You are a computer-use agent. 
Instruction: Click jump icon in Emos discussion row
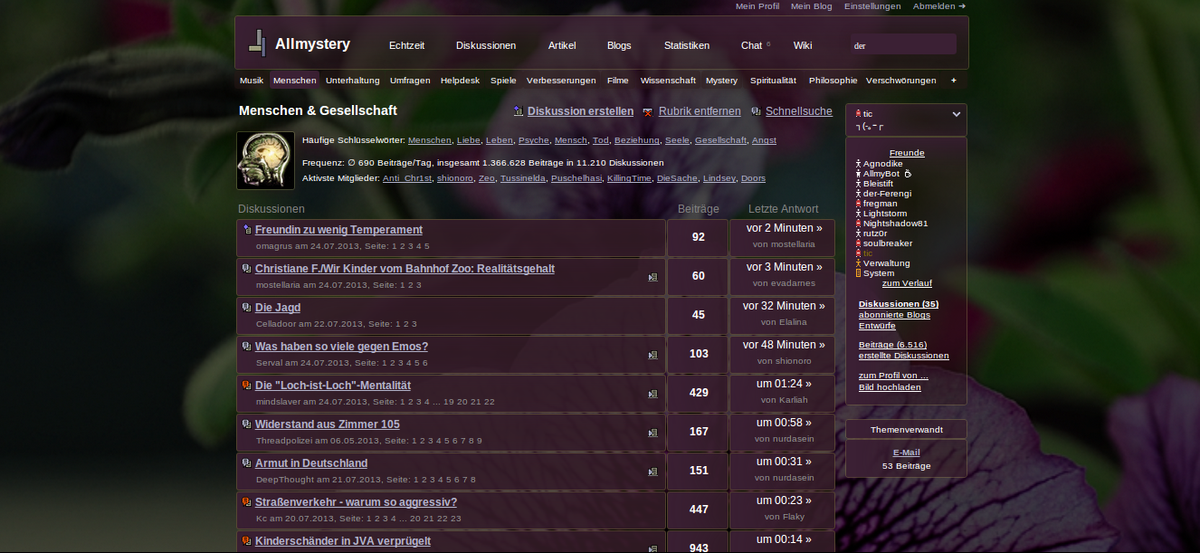click(653, 355)
